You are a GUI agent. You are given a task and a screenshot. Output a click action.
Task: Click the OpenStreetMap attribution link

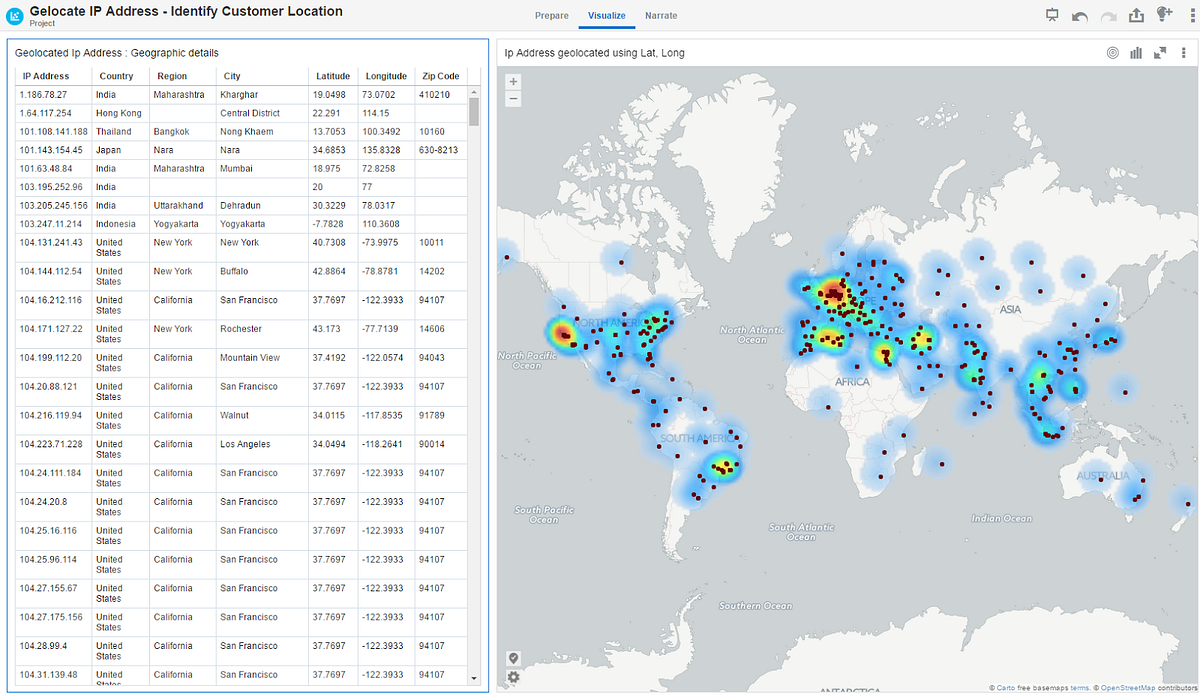click(1128, 687)
